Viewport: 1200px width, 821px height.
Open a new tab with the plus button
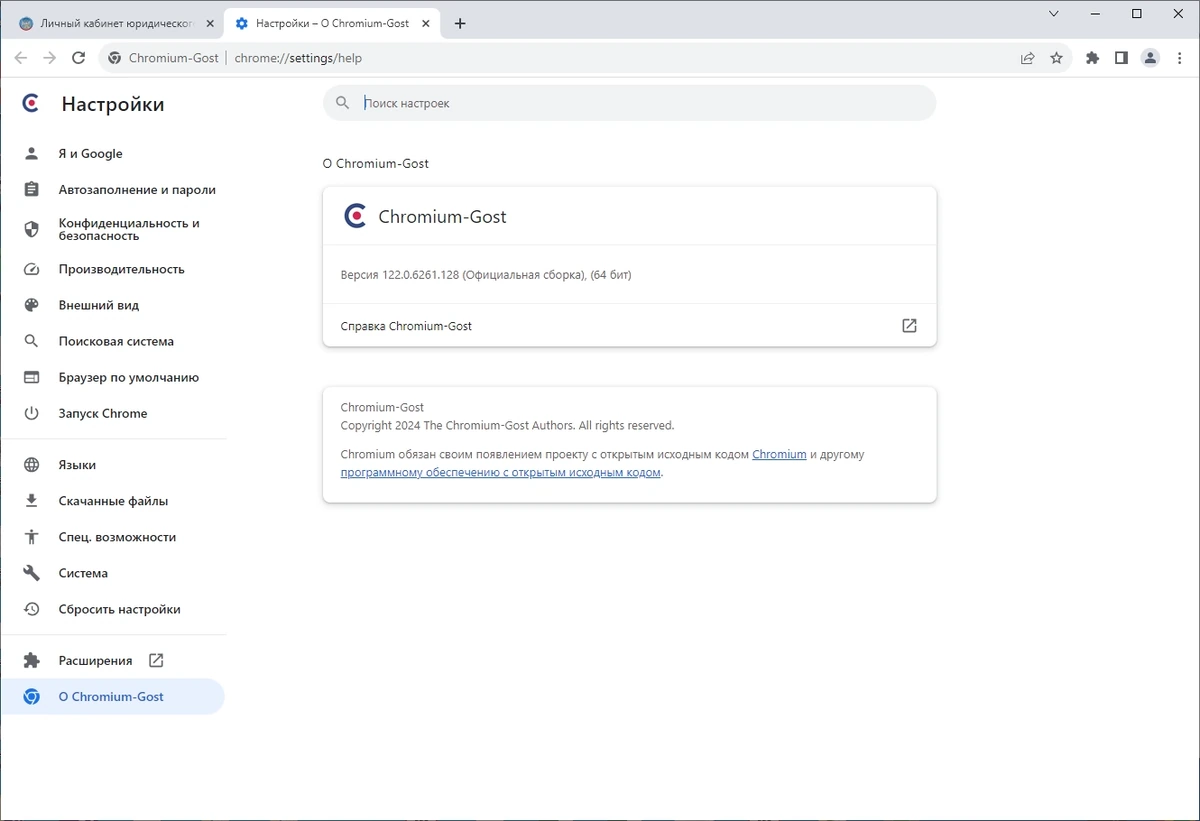tap(460, 23)
